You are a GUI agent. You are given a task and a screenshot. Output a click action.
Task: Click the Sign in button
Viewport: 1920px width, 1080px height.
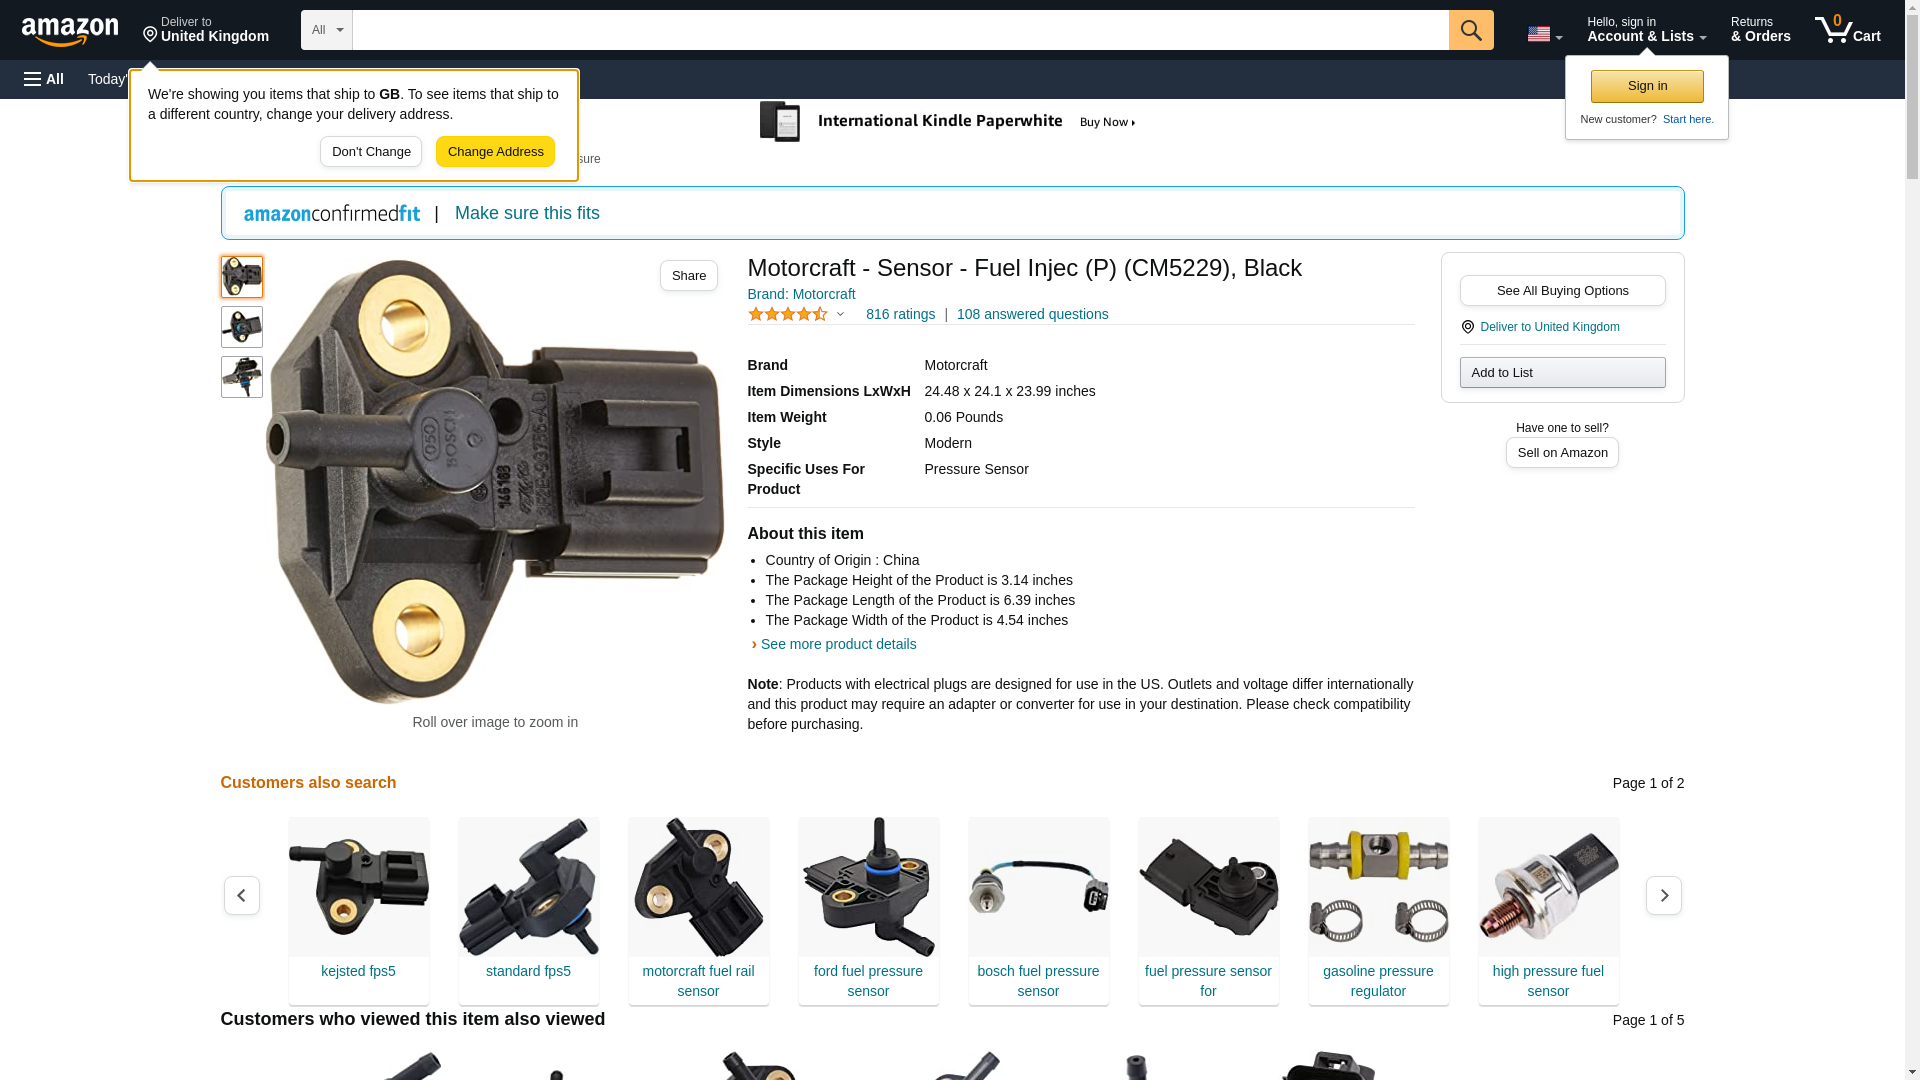(x=1647, y=86)
